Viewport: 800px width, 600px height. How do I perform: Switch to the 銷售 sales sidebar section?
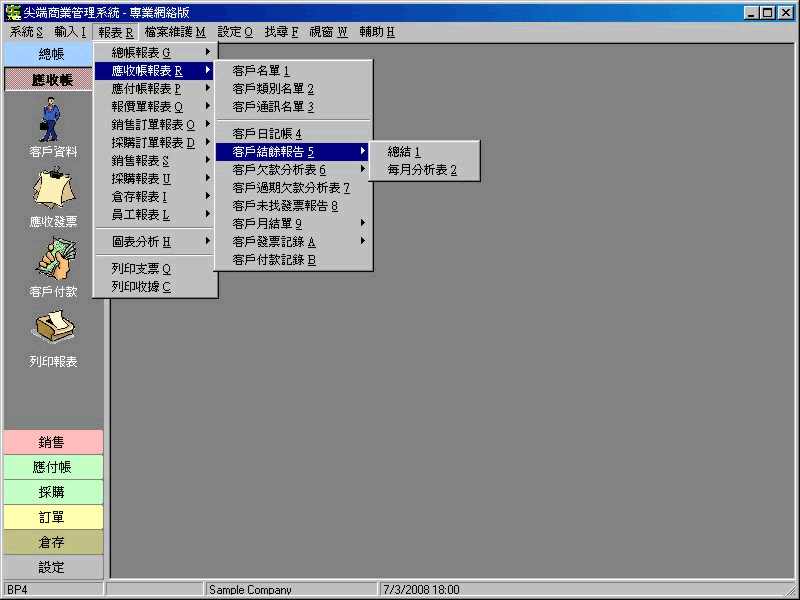click(53, 442)
